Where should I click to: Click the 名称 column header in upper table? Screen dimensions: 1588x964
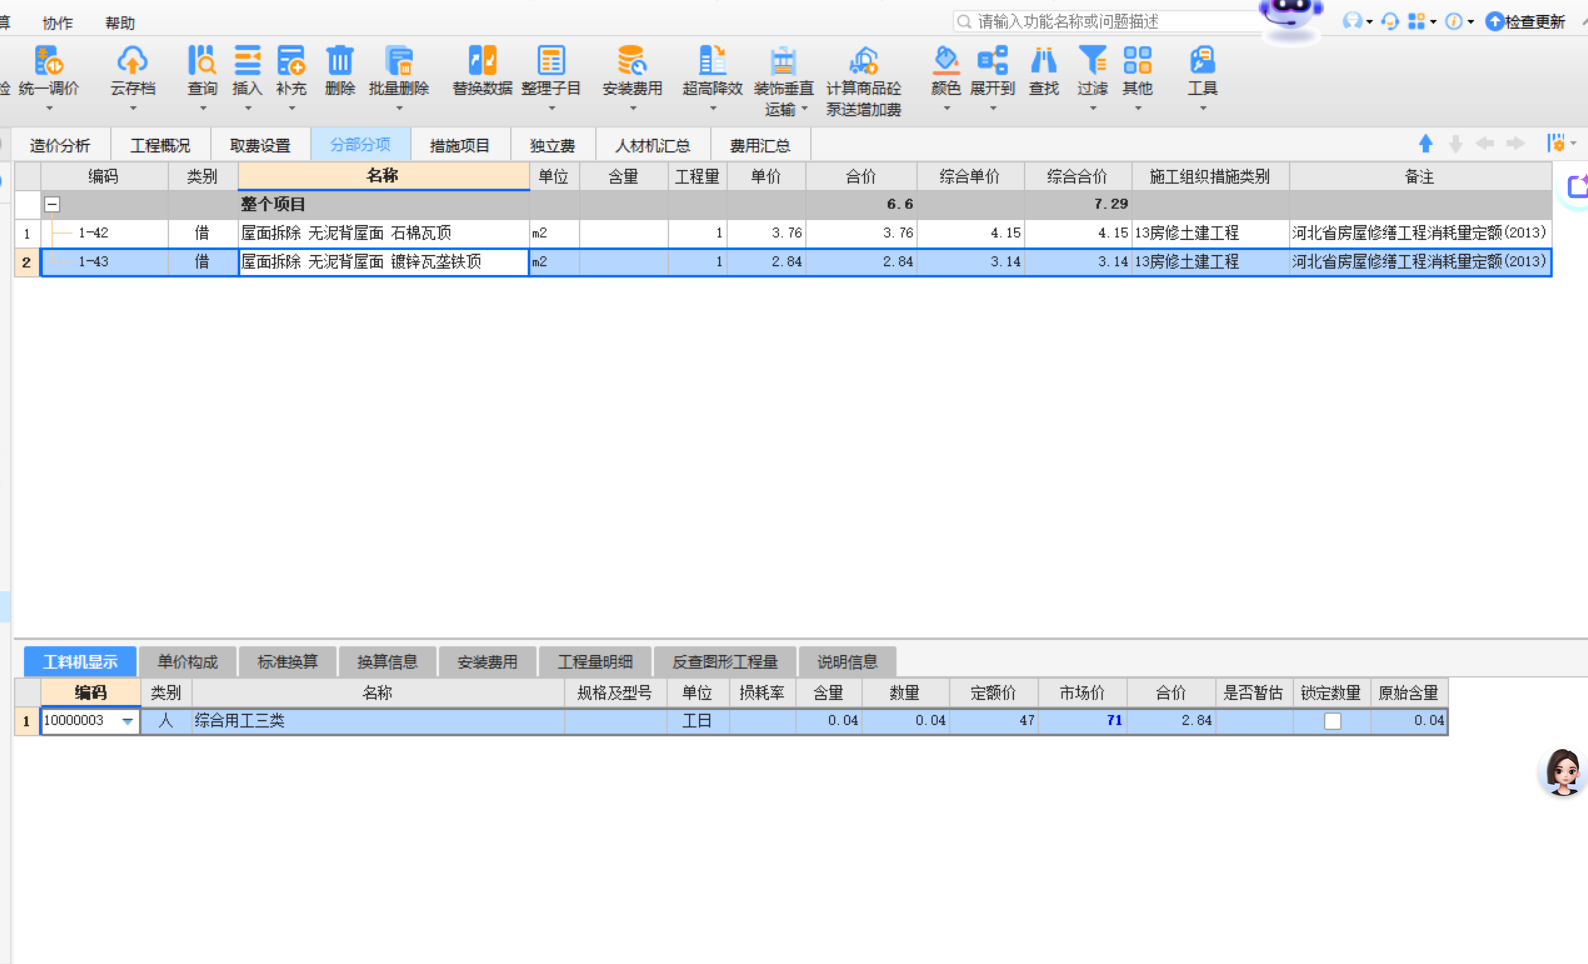coord(383,177)
